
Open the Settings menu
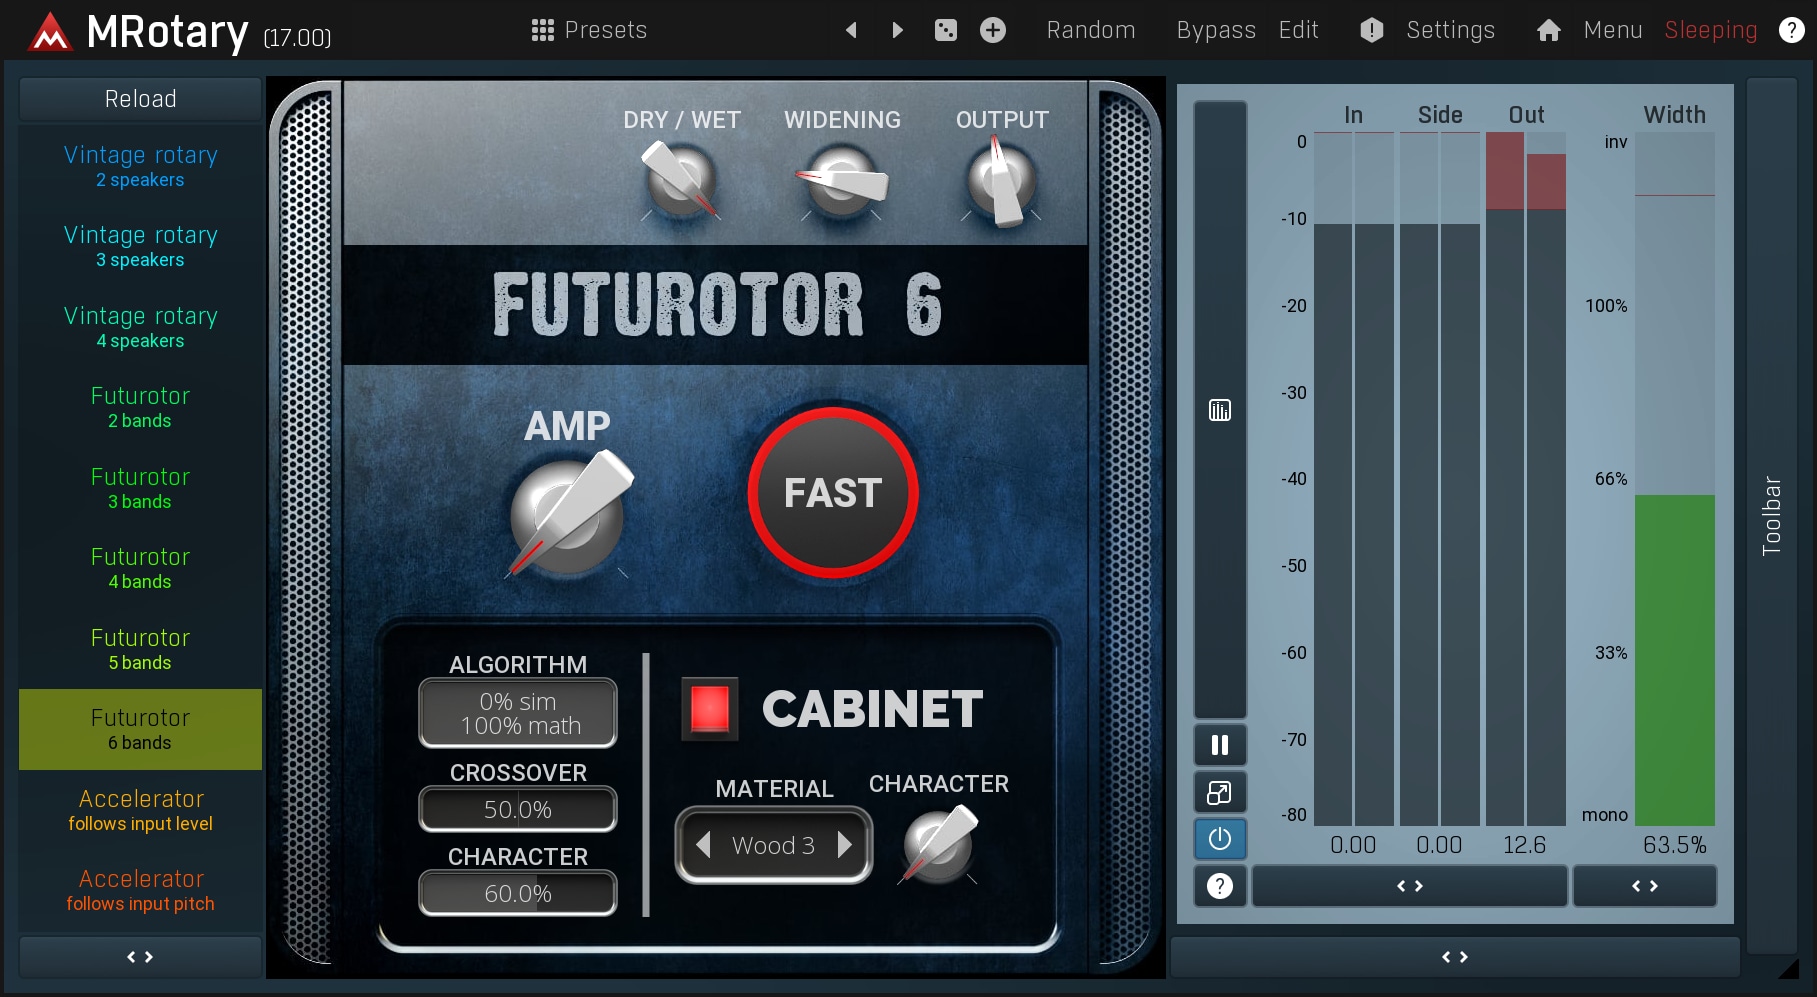point(1449,30)
